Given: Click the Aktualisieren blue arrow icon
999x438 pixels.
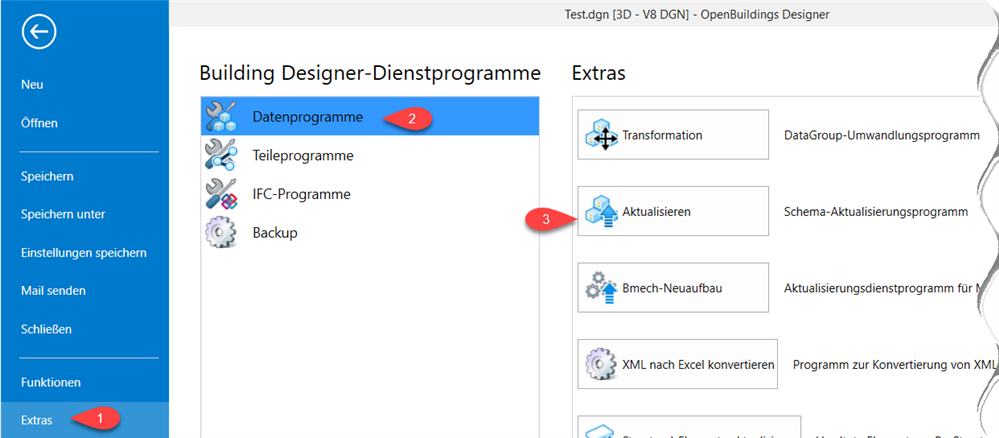Looking at the screenshot, I should tap(601, 211).
